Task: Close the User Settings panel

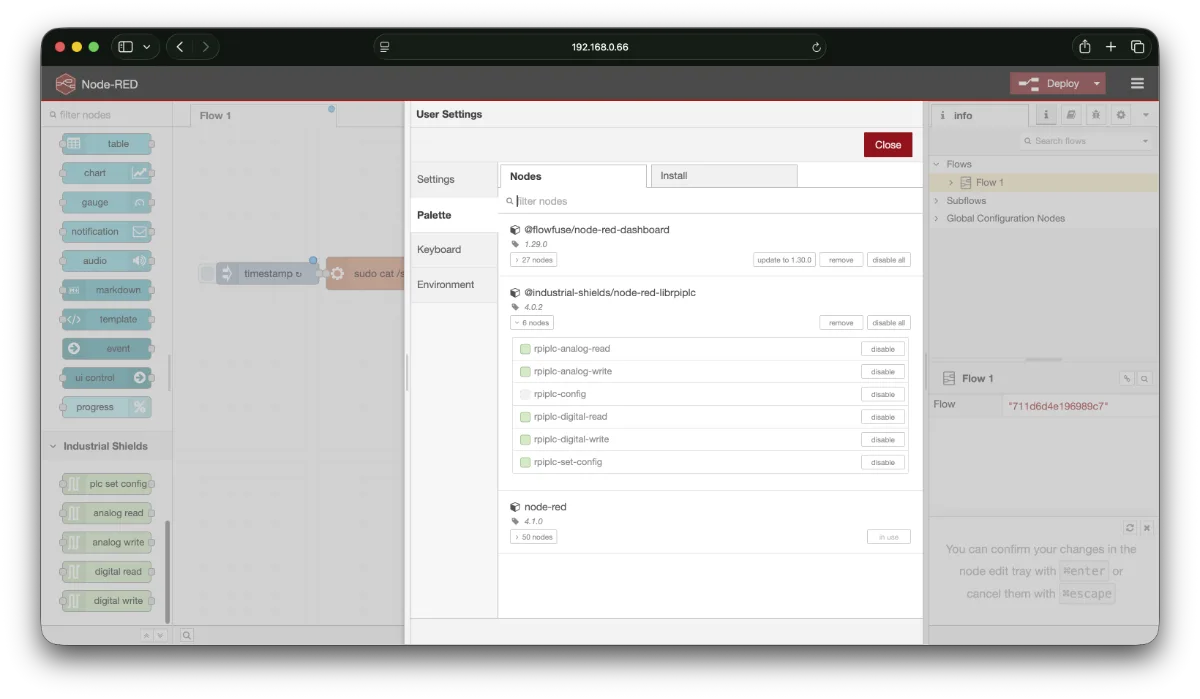Action: (887, 145)
